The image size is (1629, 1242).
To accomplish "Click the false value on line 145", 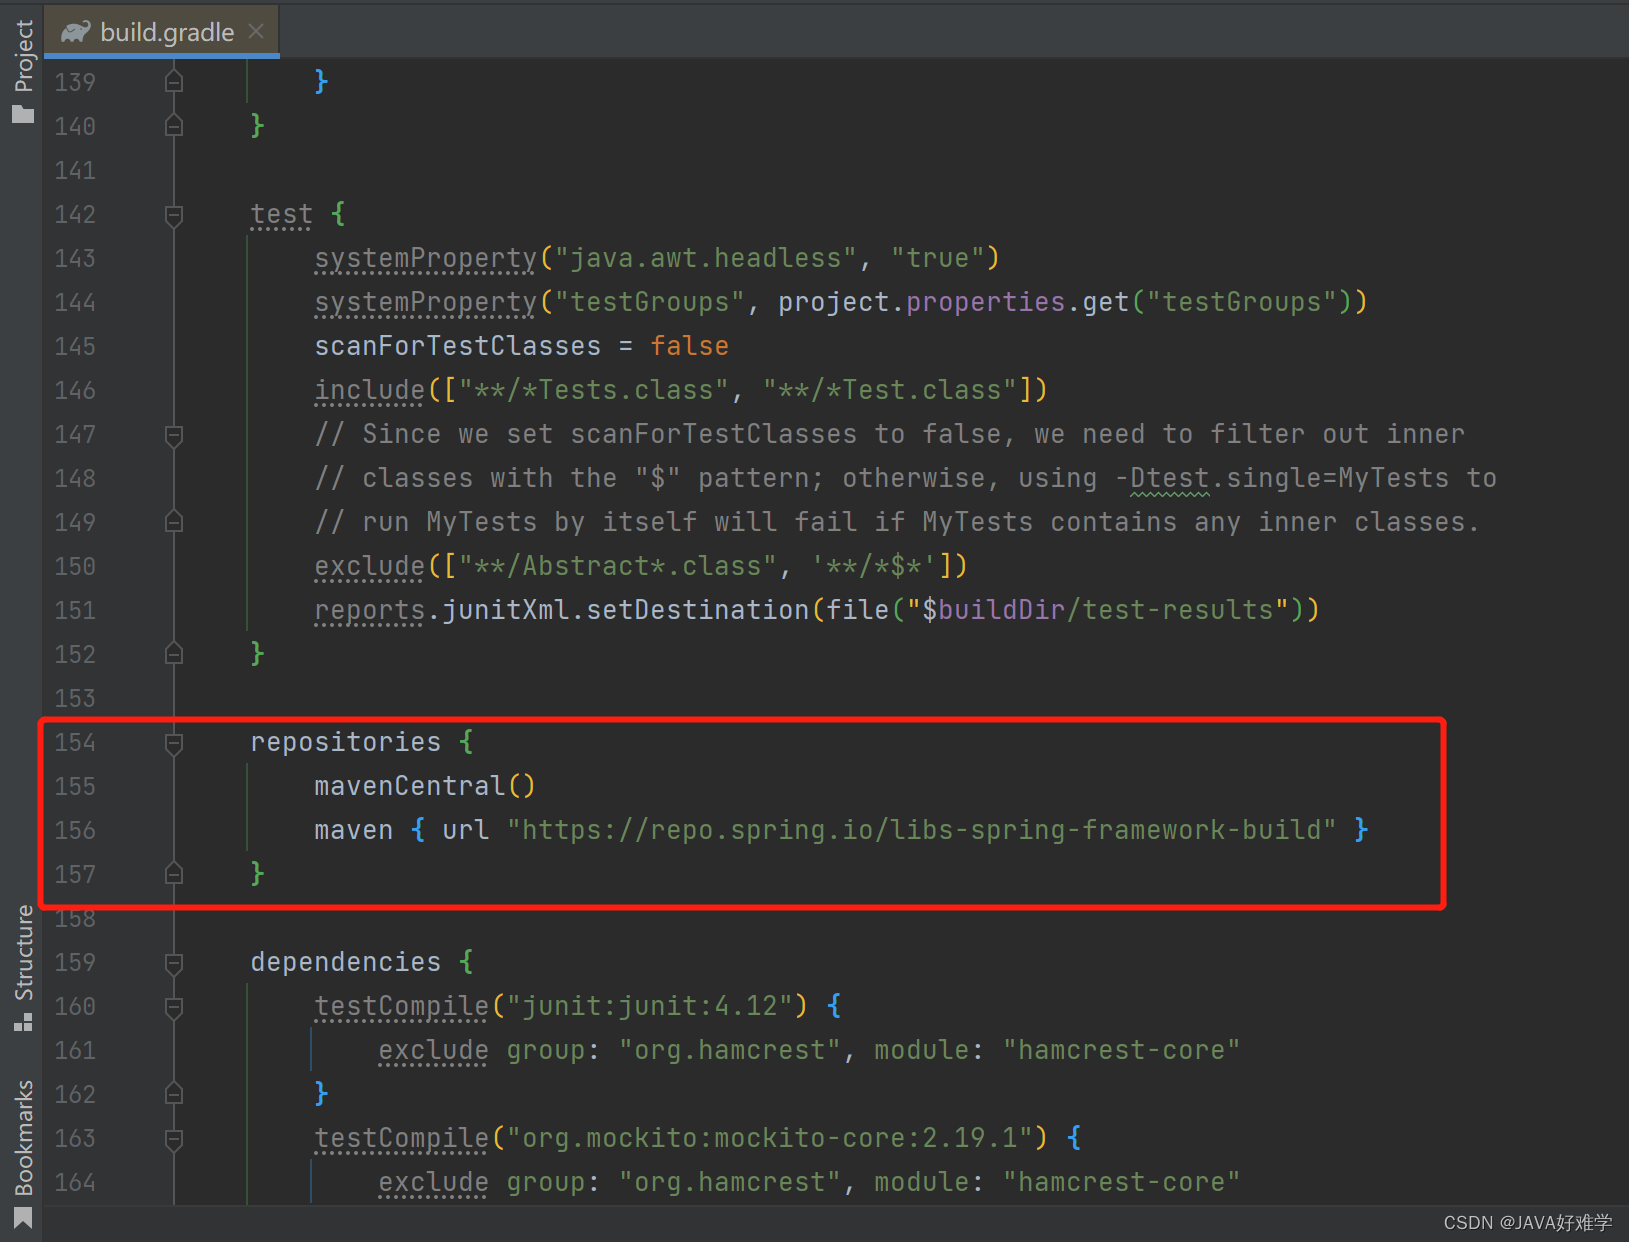I will [689, 346].
